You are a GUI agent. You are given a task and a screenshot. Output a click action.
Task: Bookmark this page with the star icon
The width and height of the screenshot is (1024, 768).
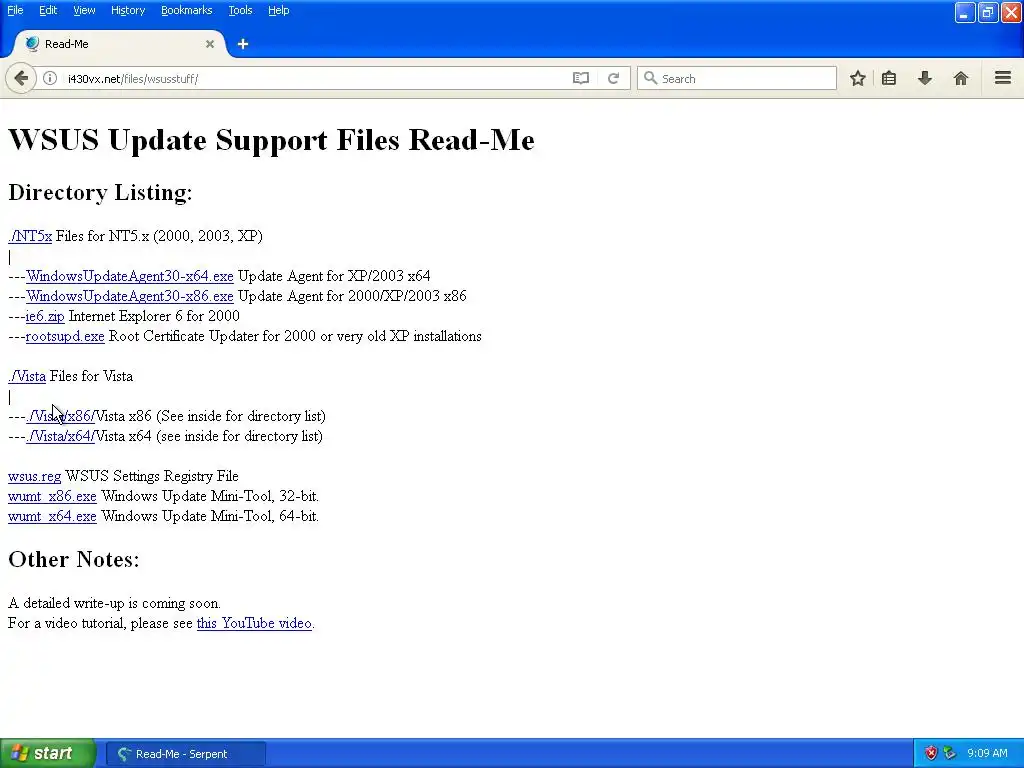click(x=857, y=78)
